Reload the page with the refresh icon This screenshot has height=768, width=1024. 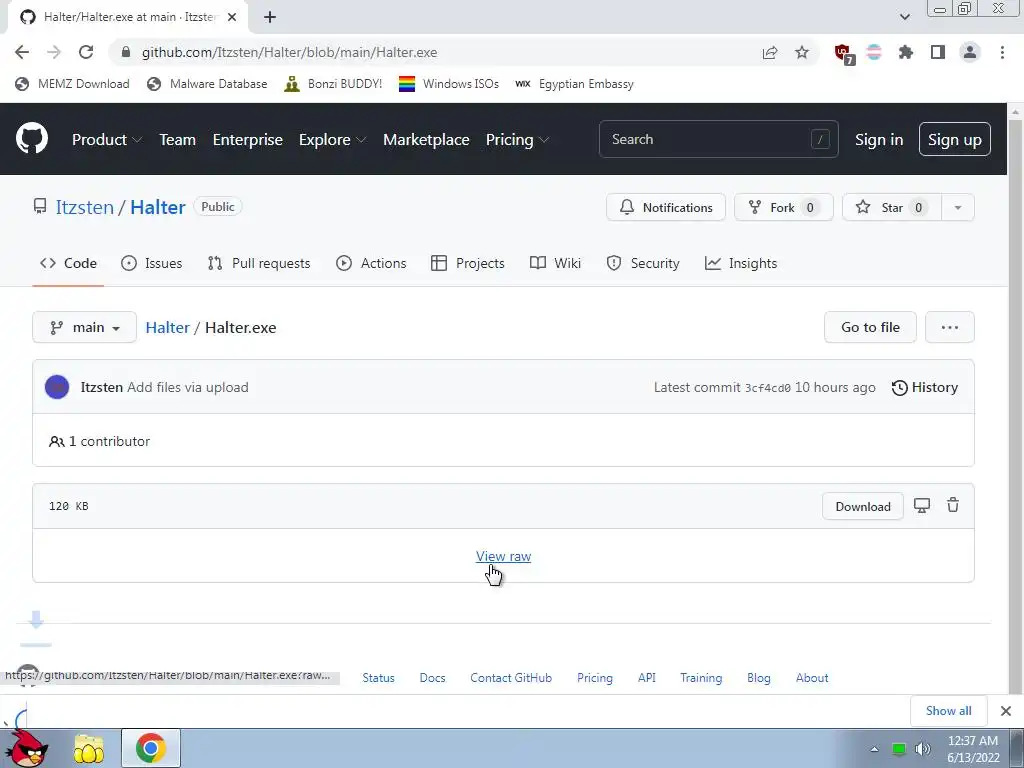coord(86,52)
